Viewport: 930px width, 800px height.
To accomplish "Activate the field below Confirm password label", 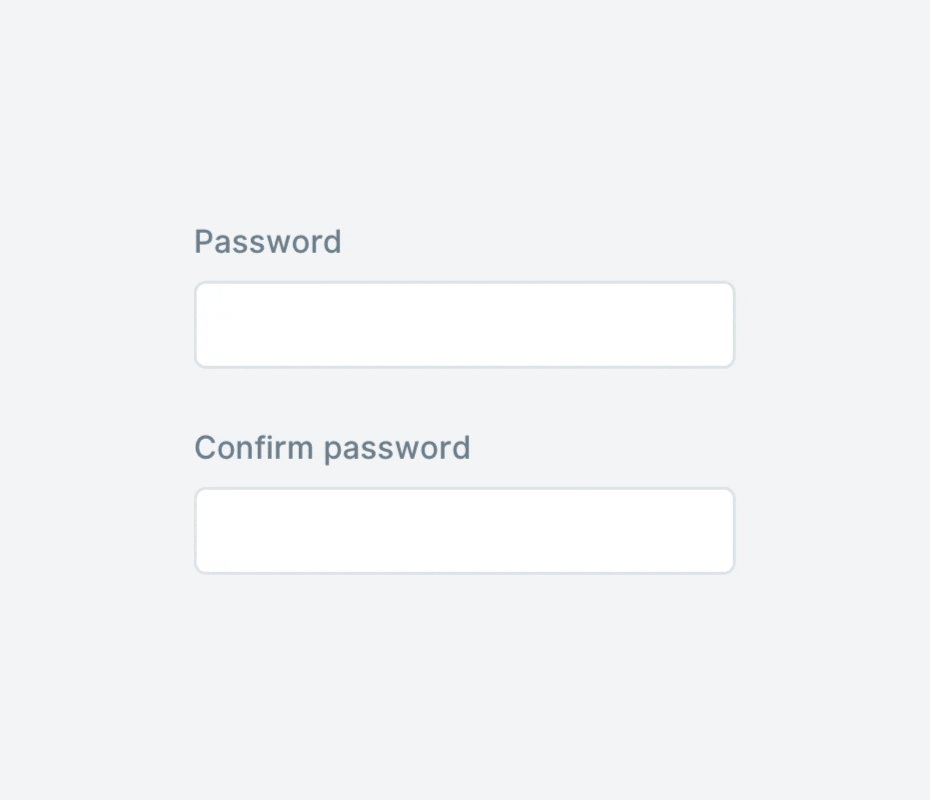I will tap(464, 531).
